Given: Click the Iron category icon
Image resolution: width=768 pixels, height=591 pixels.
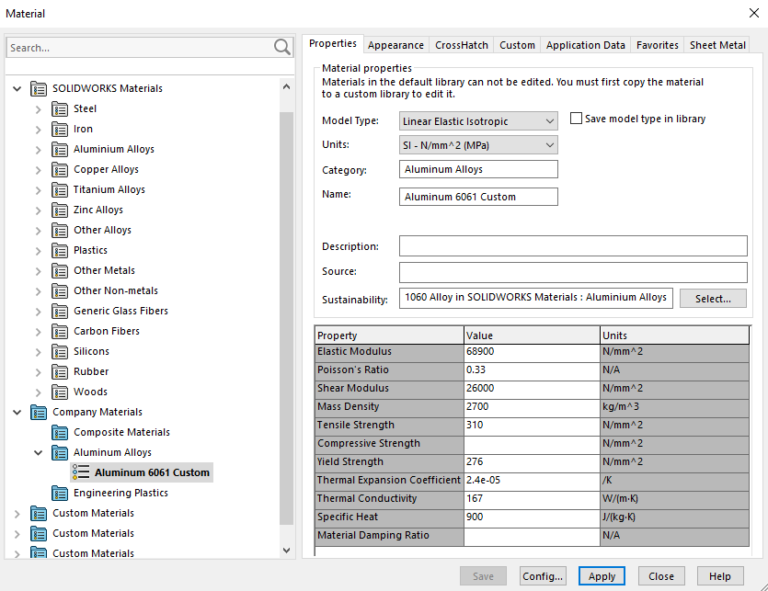Looking at the screenshot, I should (60, 129).
